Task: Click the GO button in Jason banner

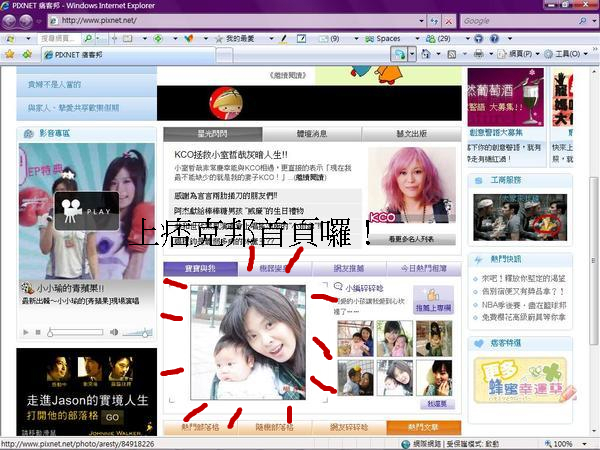Action: tap(112, 417)
